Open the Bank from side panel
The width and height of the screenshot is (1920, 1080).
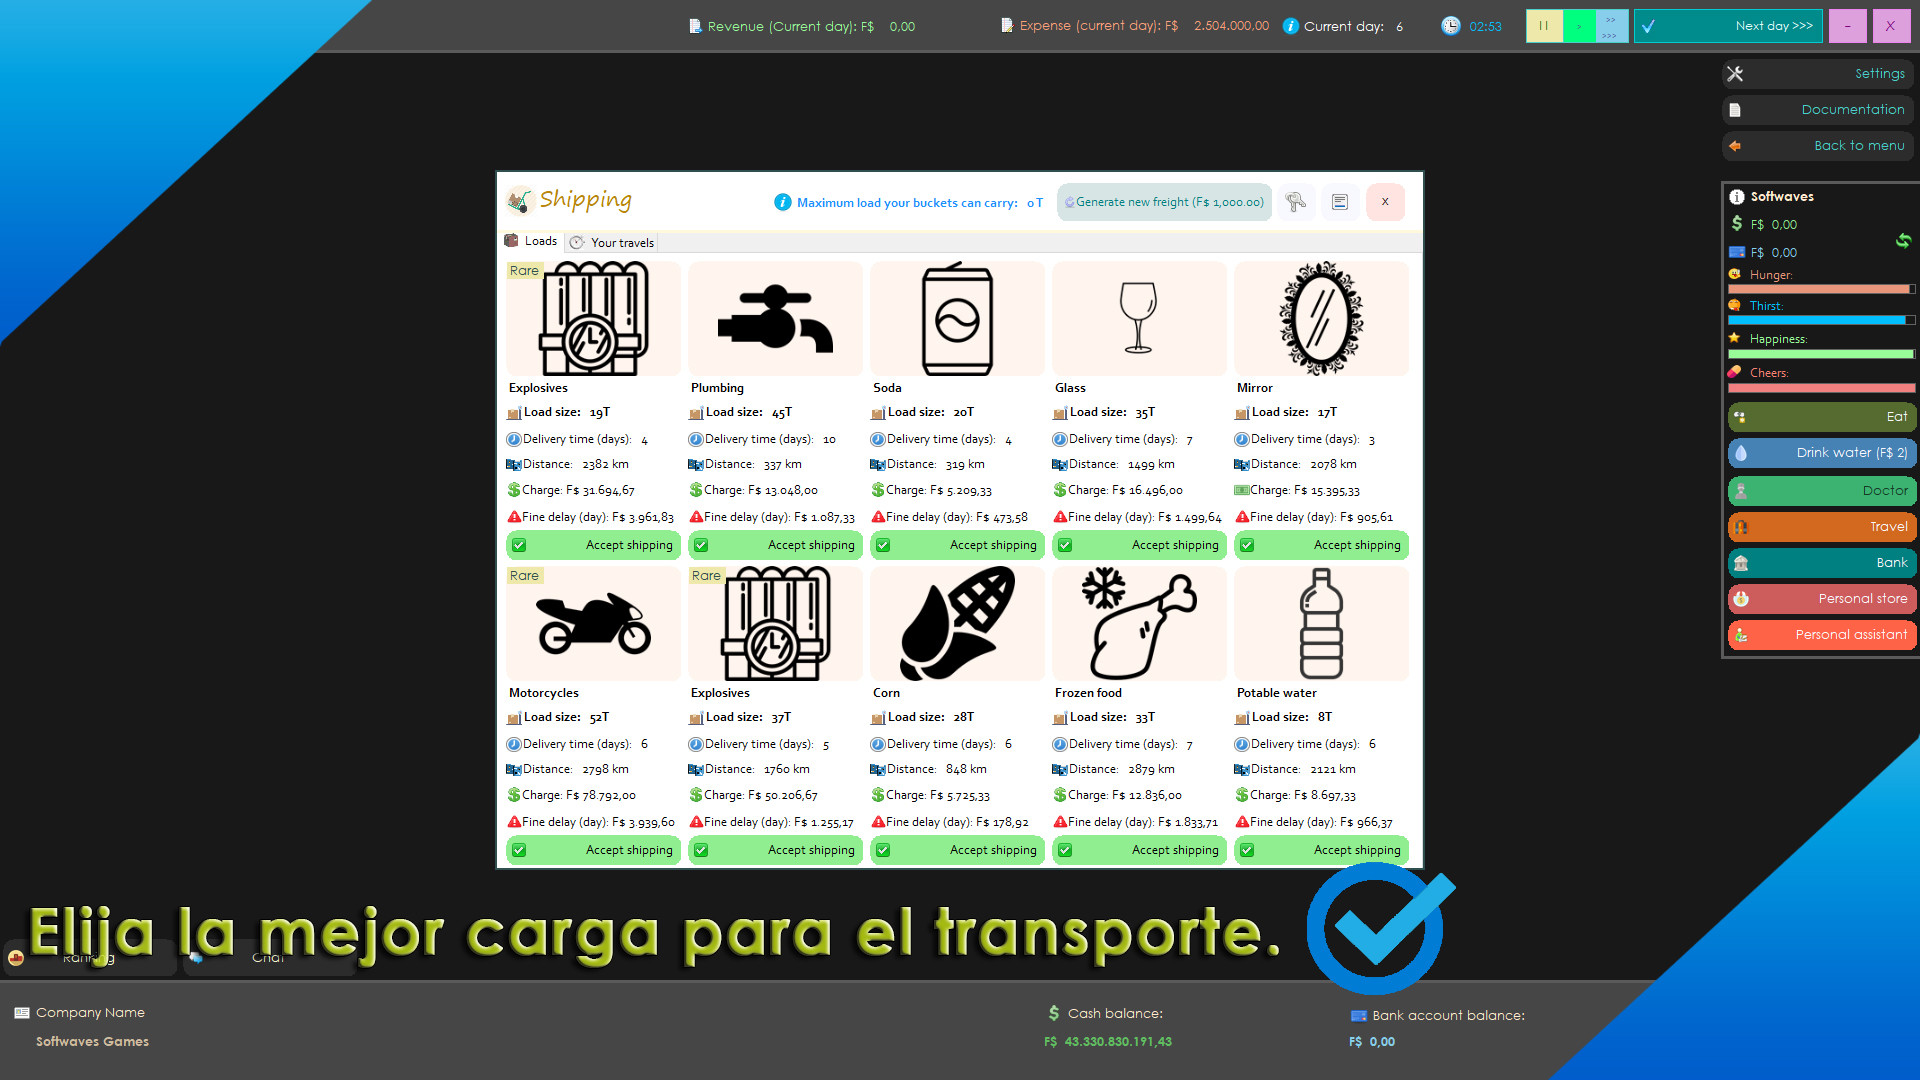tap(1821, 563)
